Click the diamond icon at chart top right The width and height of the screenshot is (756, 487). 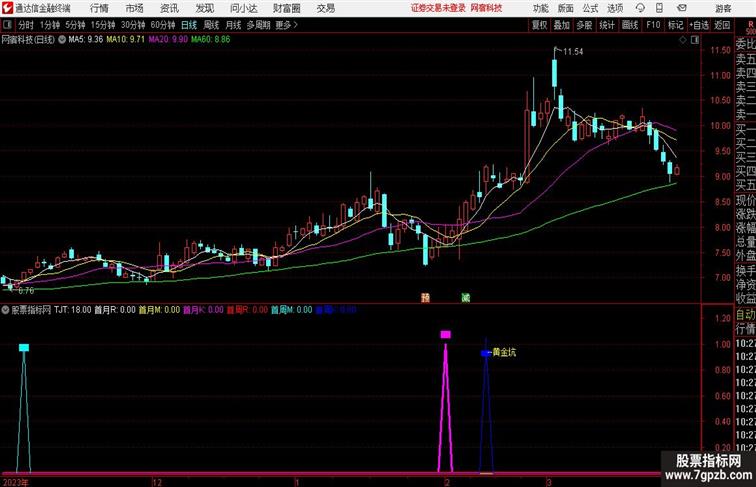pos(683,40)
